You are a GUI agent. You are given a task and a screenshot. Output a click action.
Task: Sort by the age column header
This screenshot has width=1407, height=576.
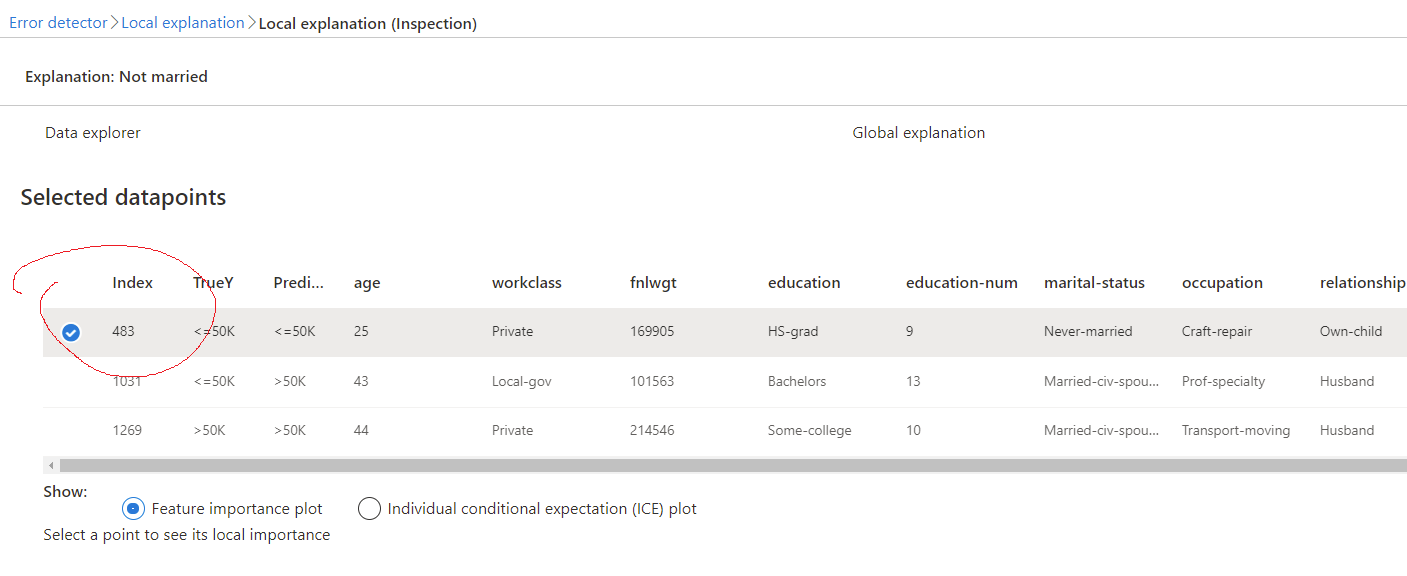(x=366, y=283)
